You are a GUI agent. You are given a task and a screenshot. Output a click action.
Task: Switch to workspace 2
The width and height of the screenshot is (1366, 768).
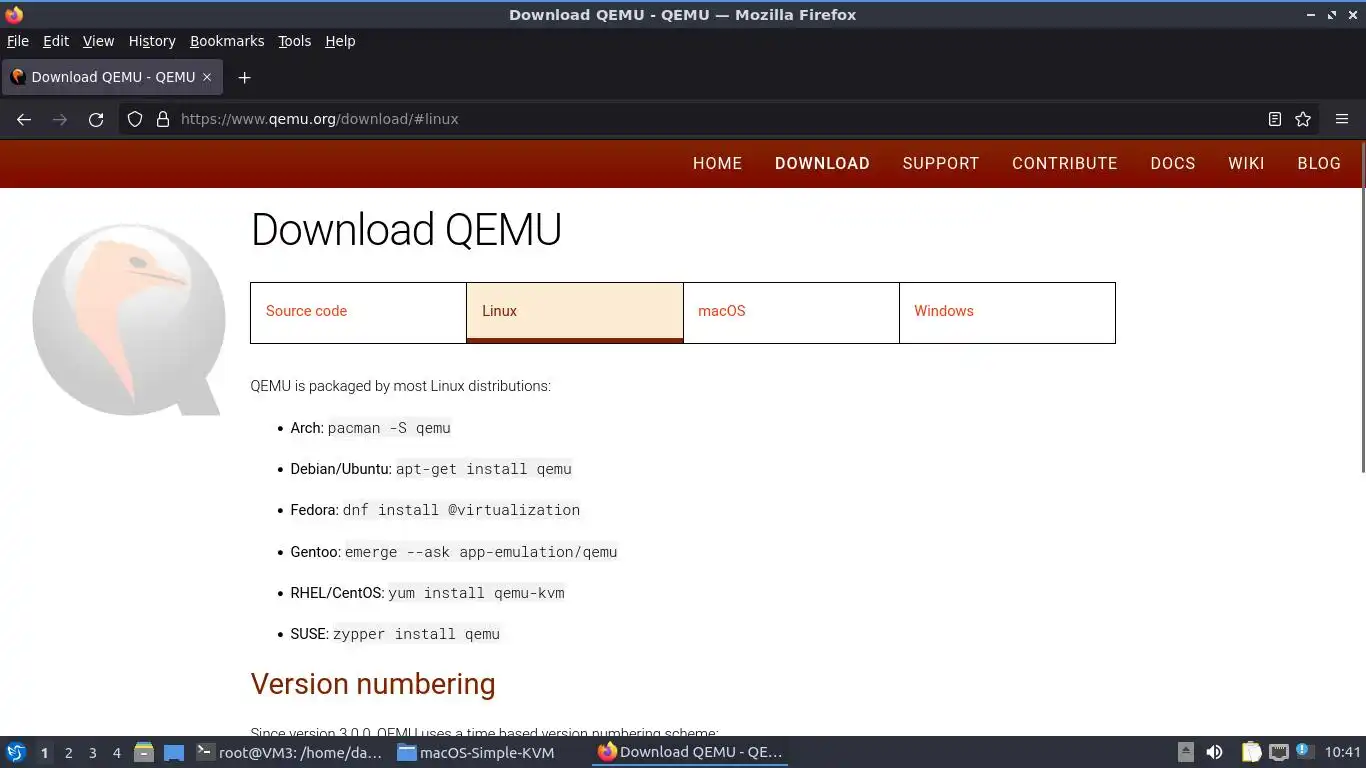pyautogui.click(x=69, y=753)
